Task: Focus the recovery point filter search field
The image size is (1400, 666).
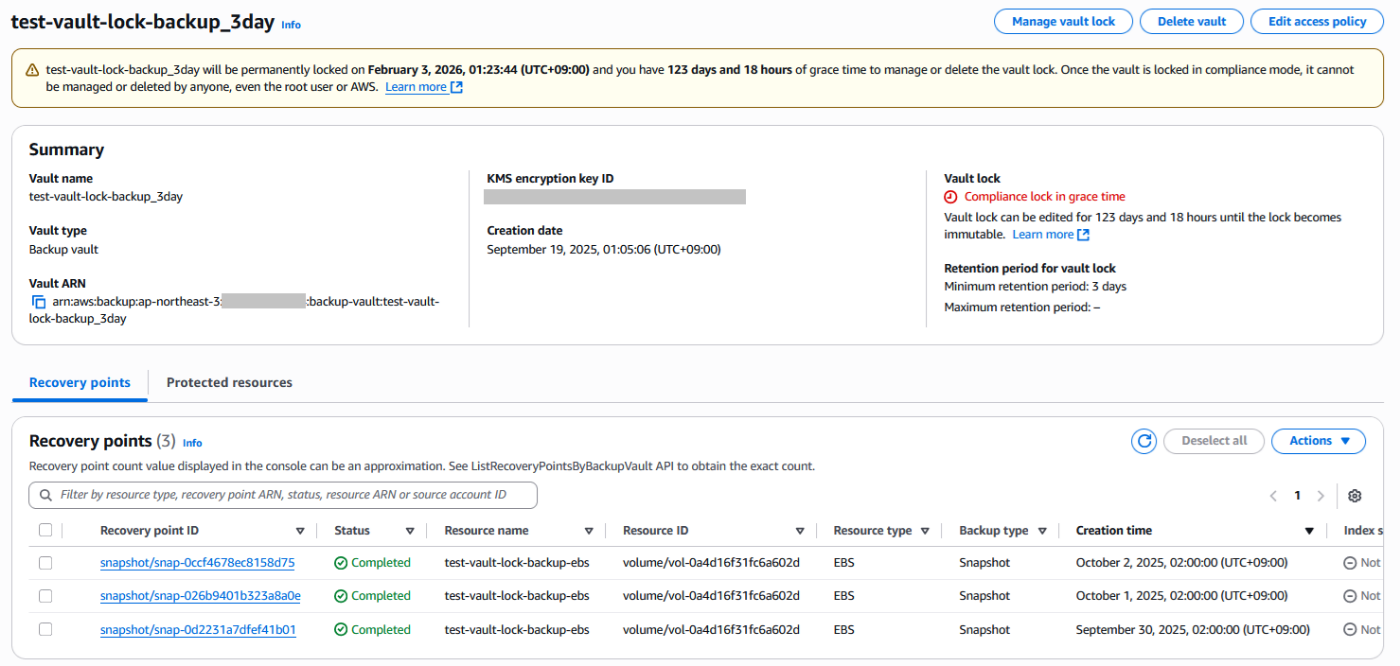Action: coord(283,495)
